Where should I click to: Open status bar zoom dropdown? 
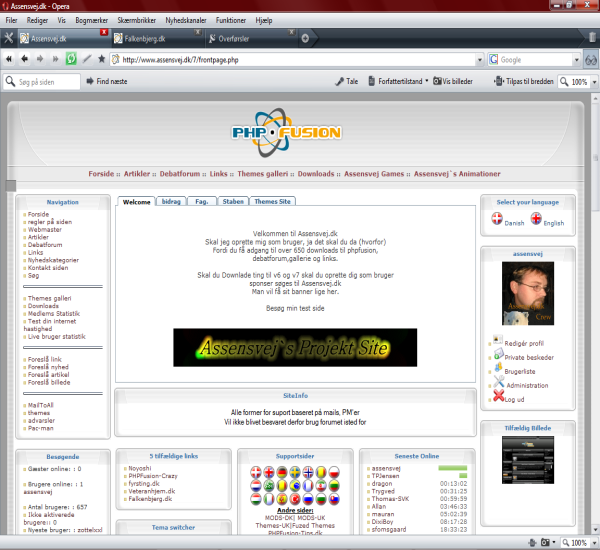(594, 543)
